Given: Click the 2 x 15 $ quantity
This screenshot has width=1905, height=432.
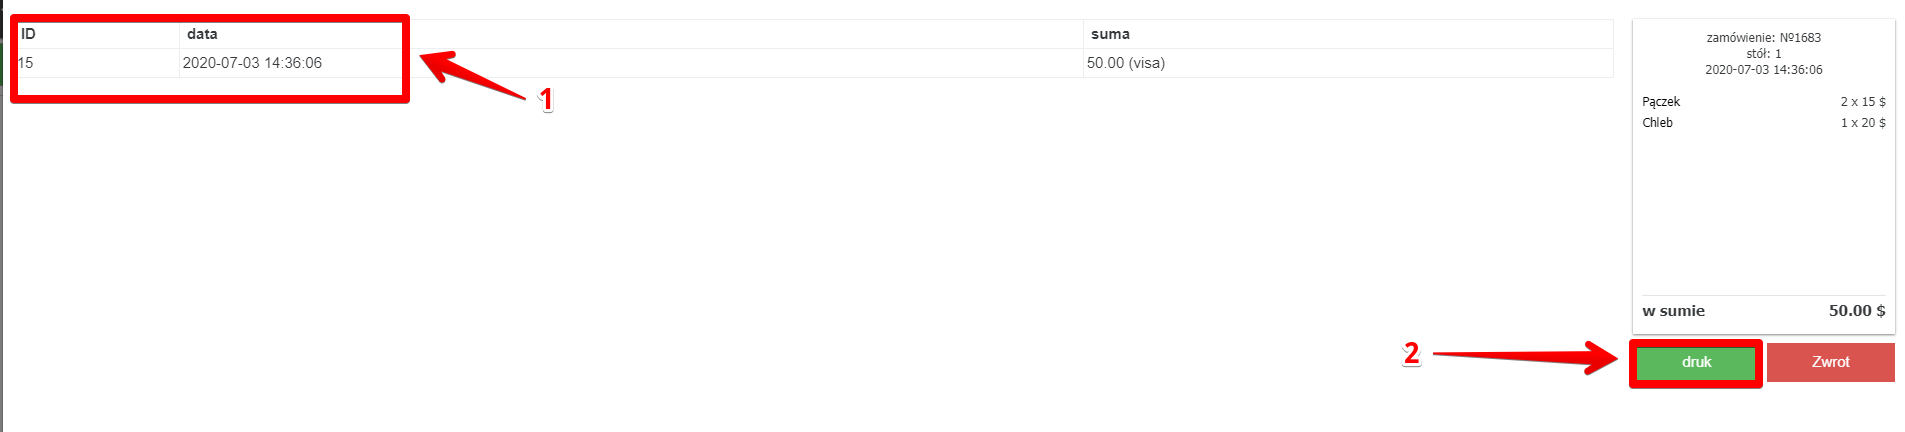Looking at the screenshot, I should [1863, 102].
